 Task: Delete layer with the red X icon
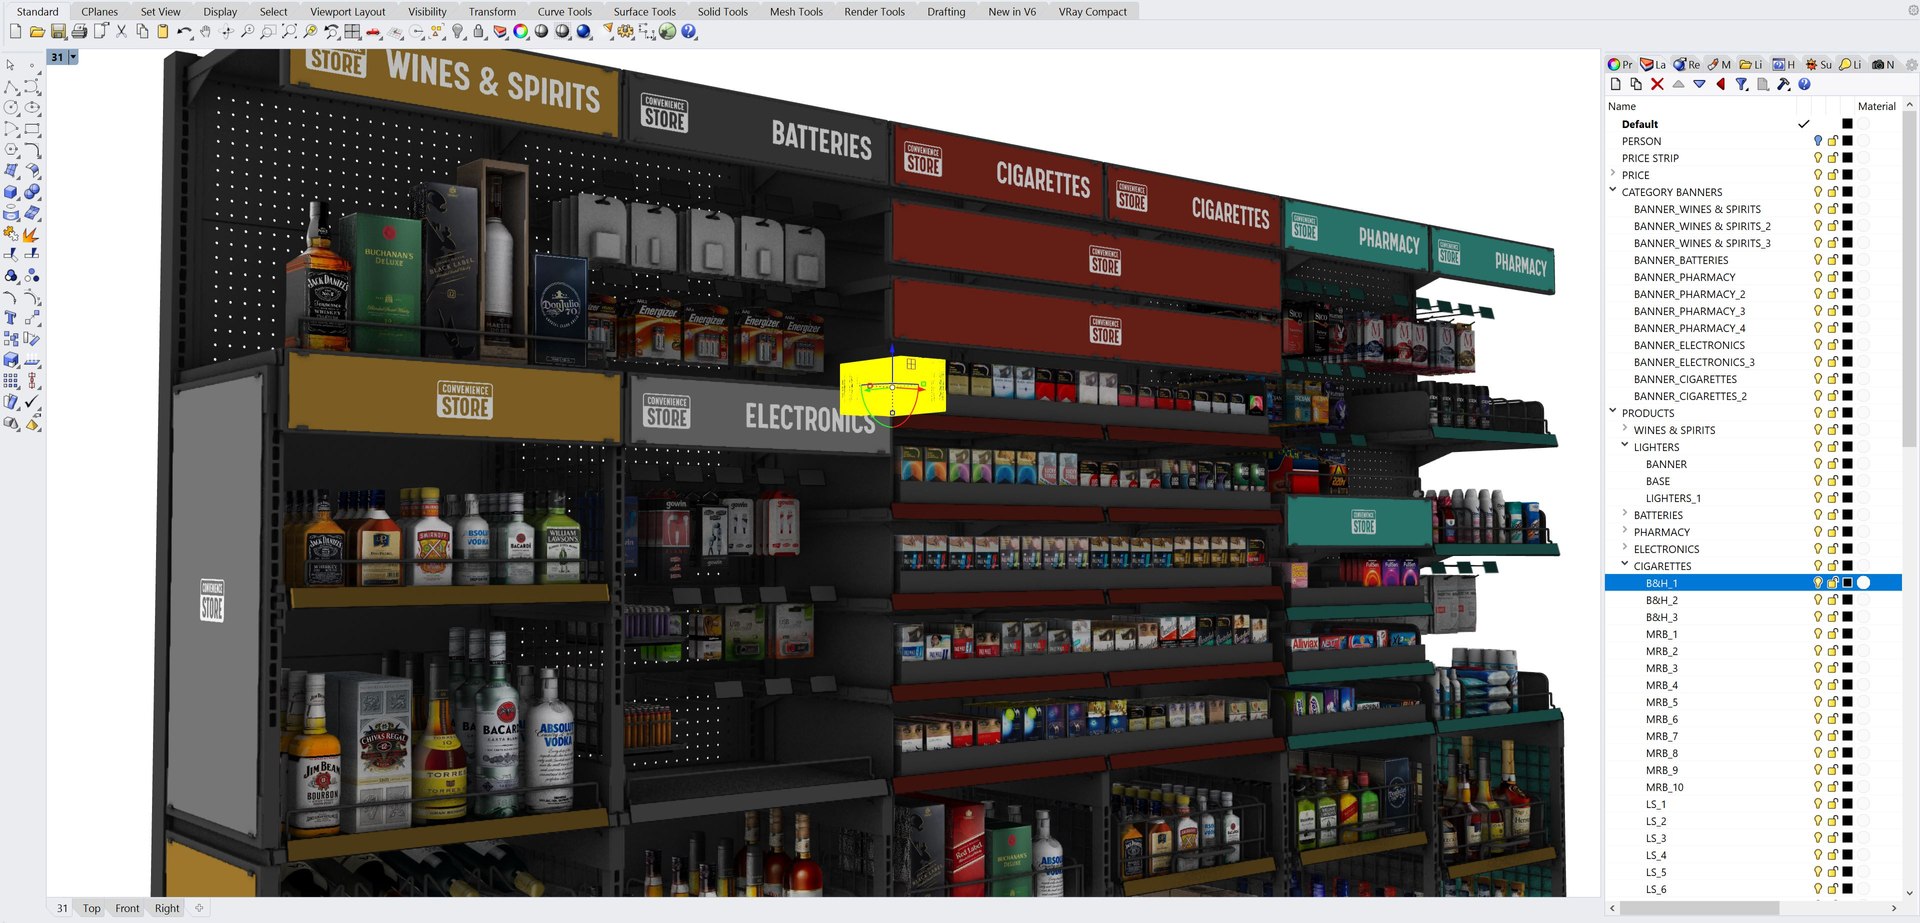[1657, 84]
